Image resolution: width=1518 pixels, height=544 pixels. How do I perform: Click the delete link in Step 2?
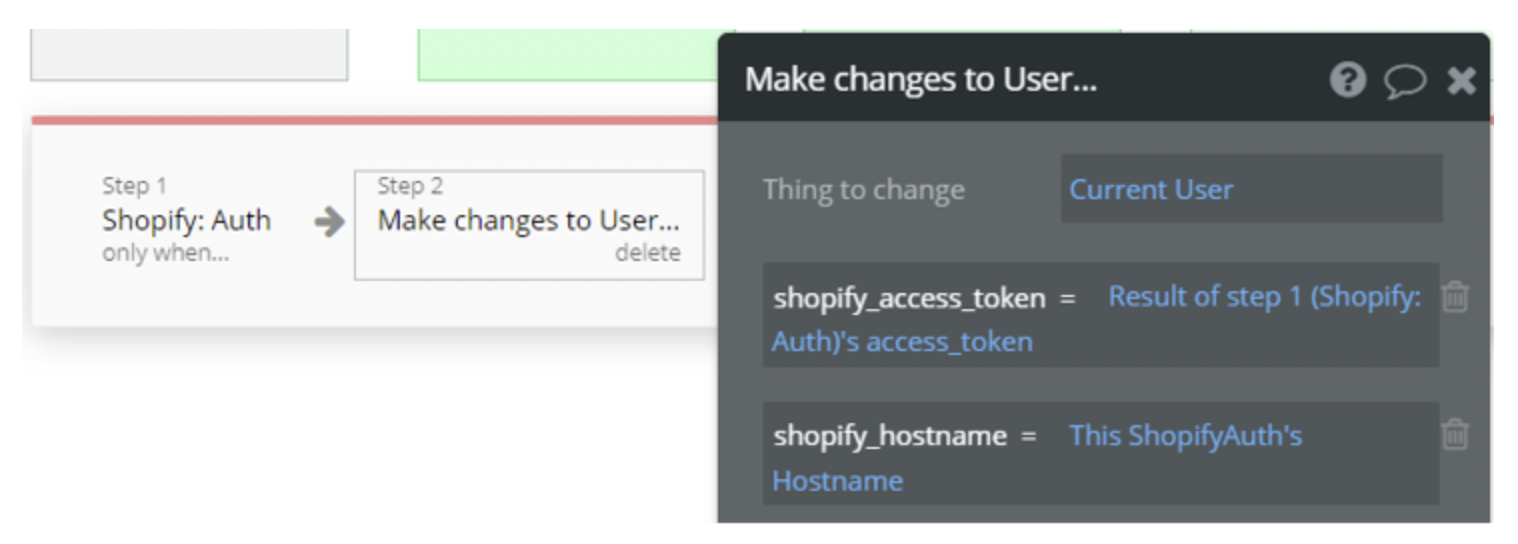647,254
